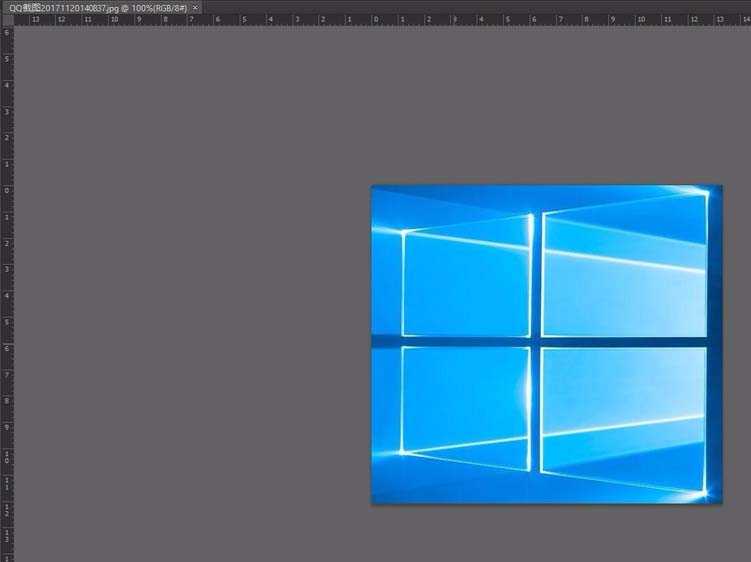Click the bright top-right corner of the image
Screen dimensions: 751x562
(704, 193)
